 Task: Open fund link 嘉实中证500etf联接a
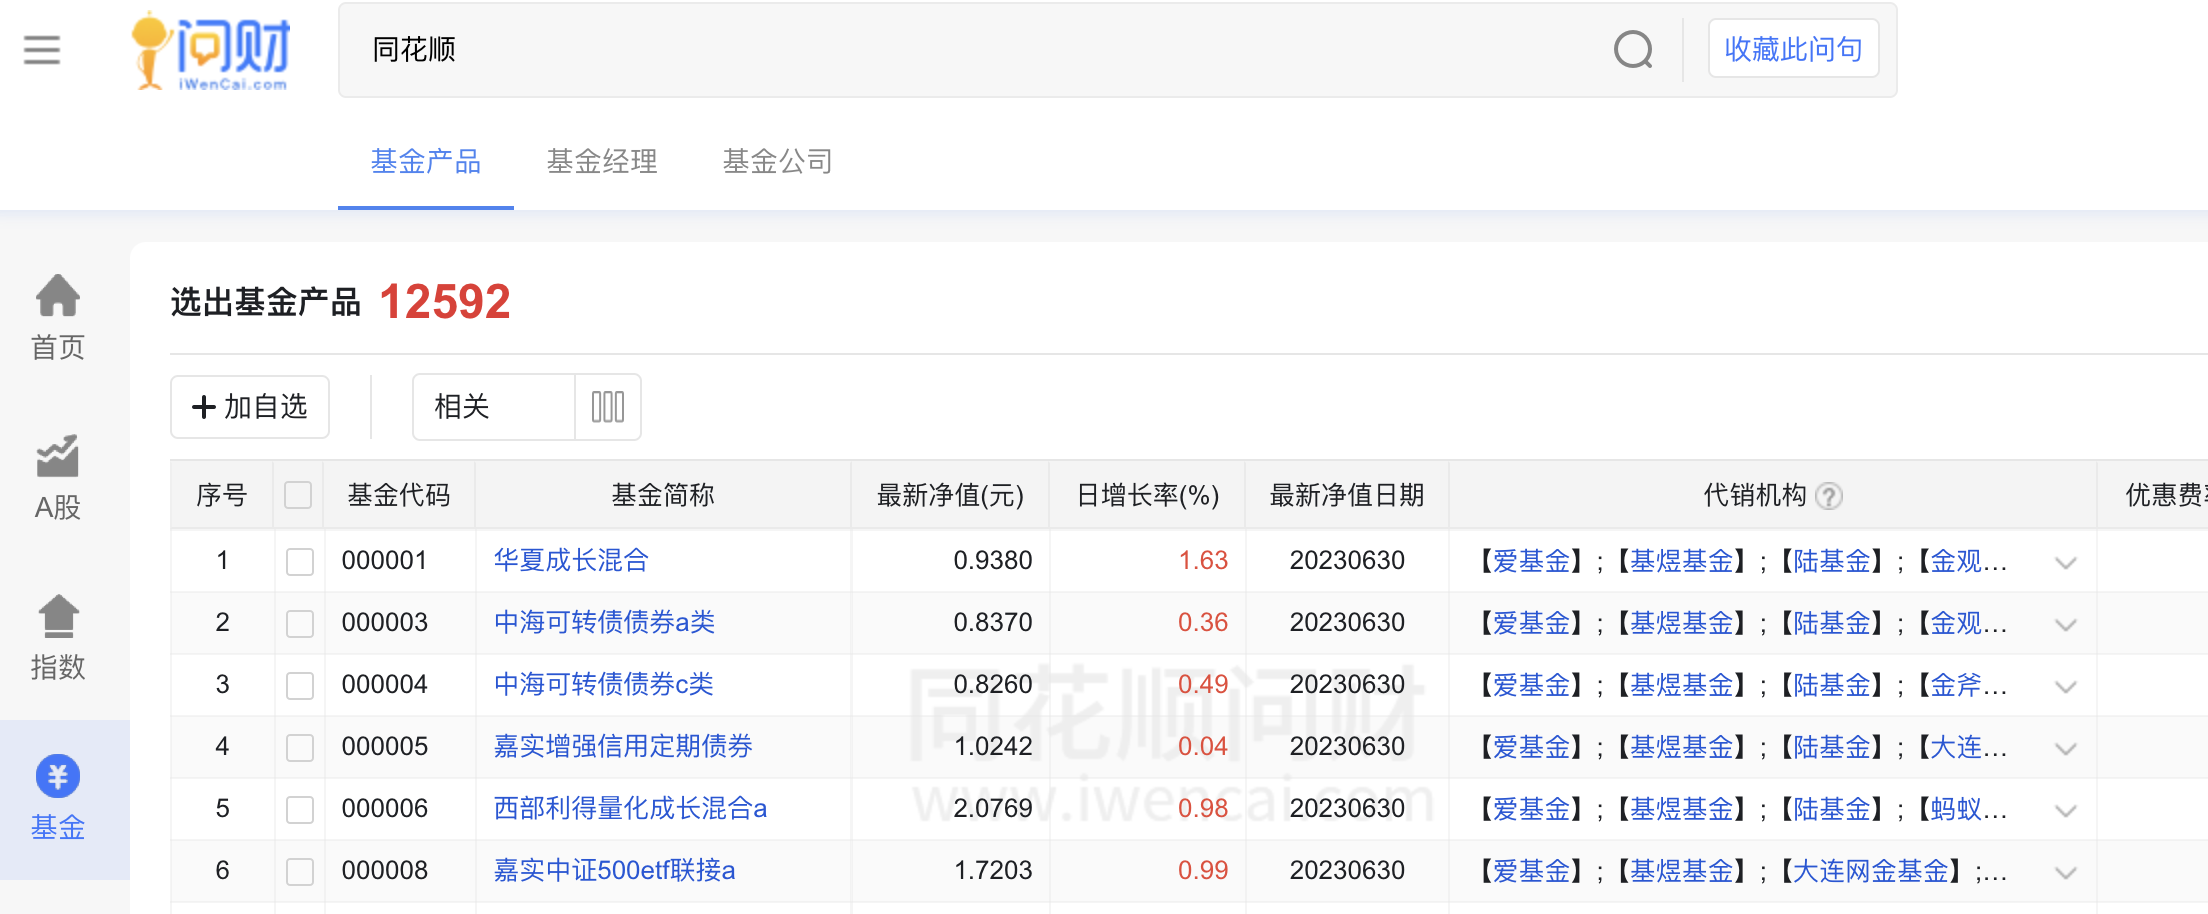(x=614, y=870)
